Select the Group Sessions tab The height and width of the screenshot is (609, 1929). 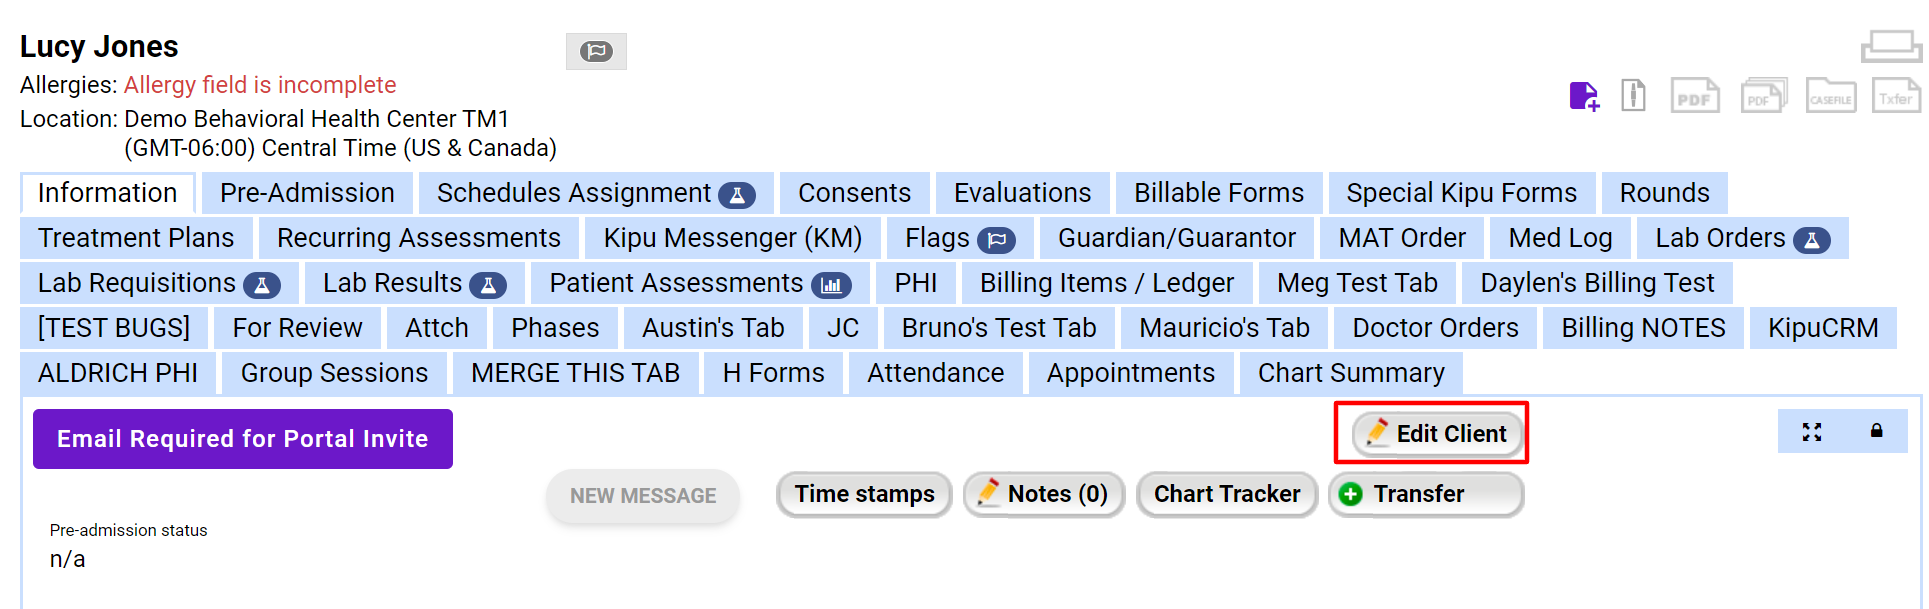pyautogui.click(x=333, y=373)
